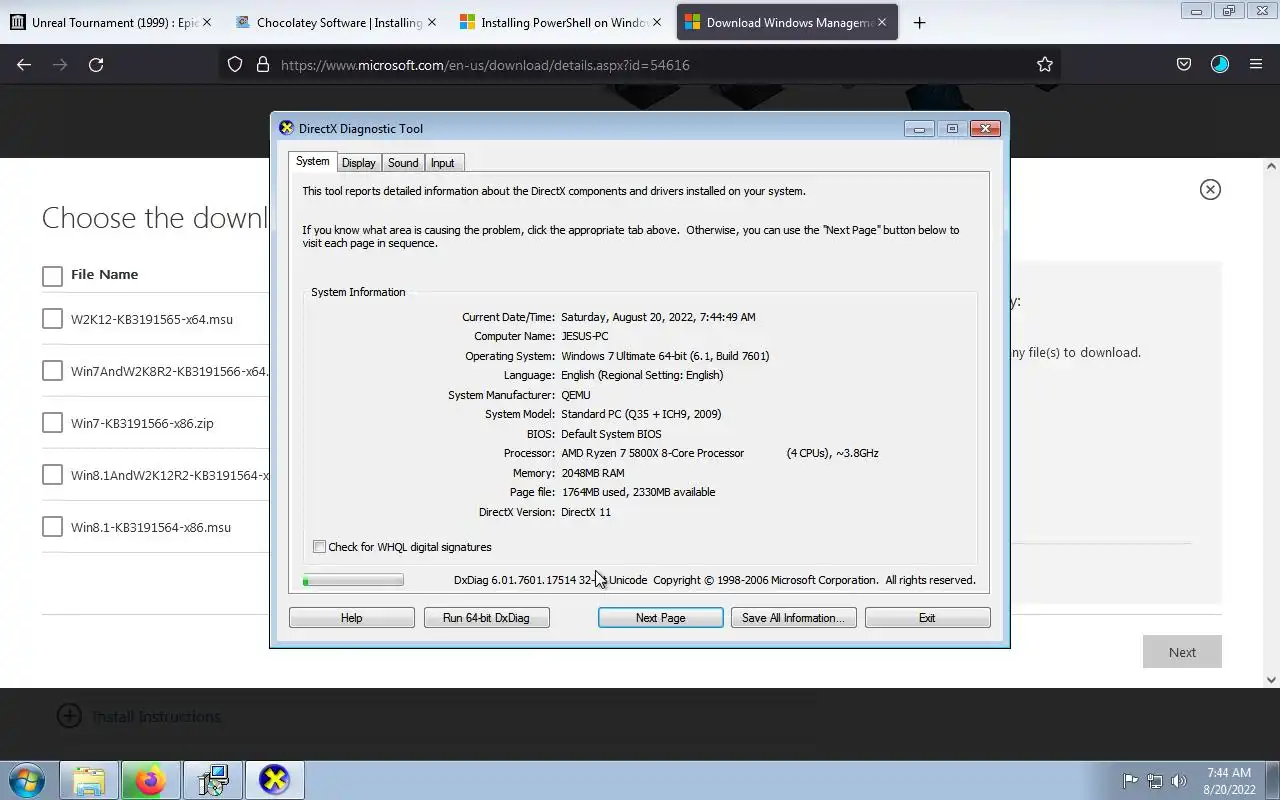This screenshot has width=1280, height=800.
Task: Click the Exit button in DxDiag
Action: click(927, 618)
